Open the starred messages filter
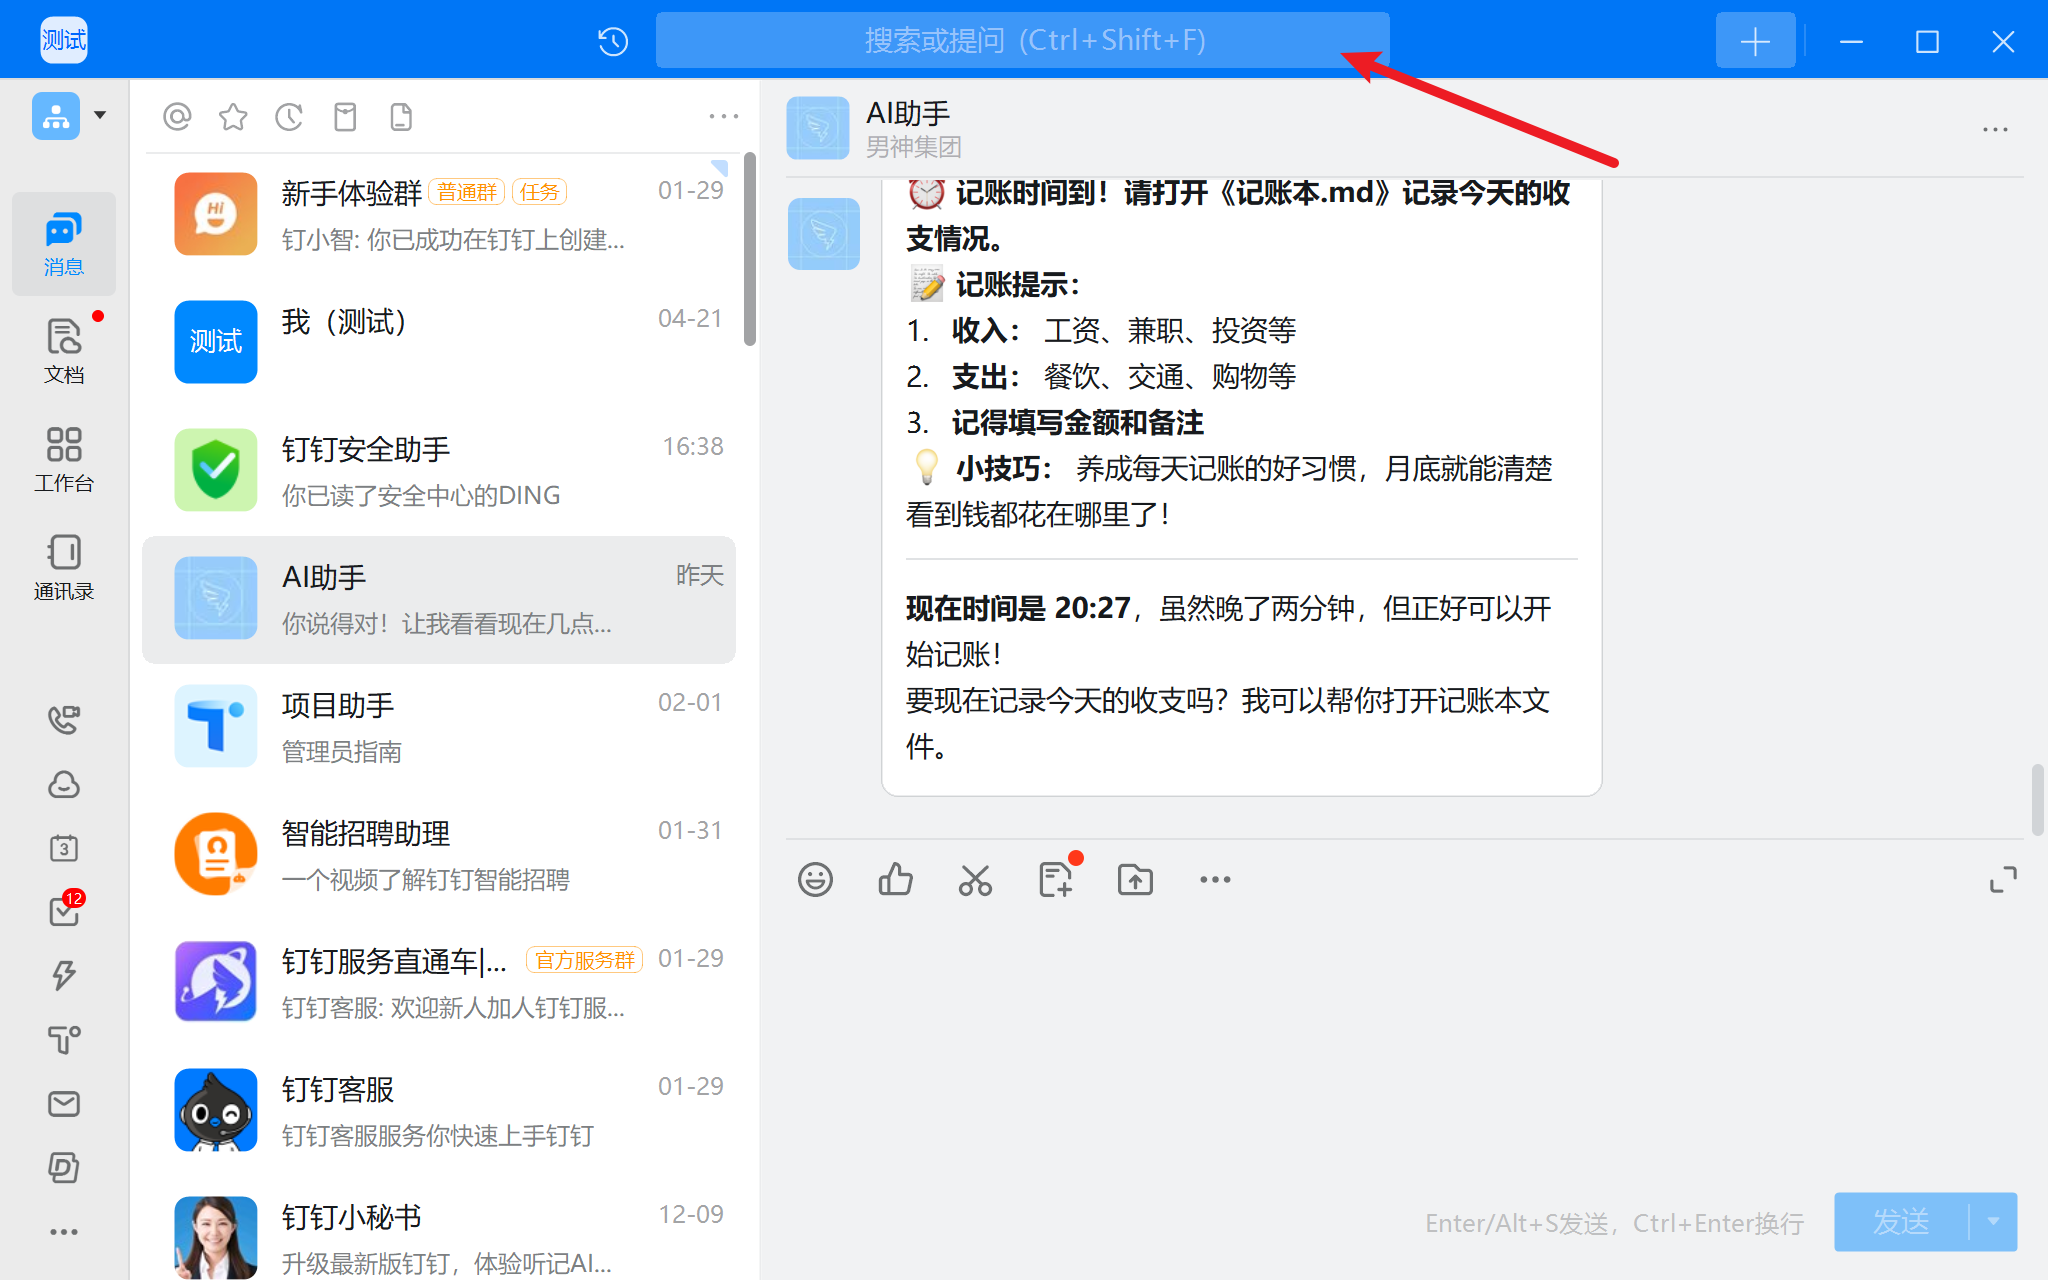Viewport: 2048px width, 1280px height. click(233, 117)
